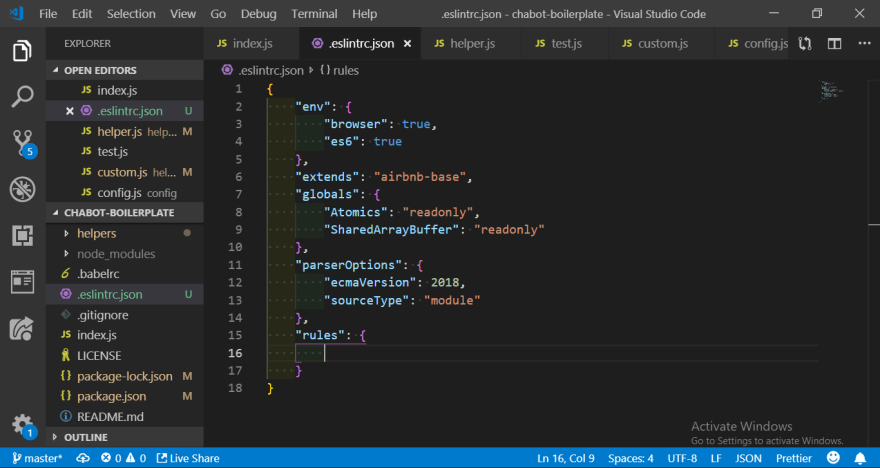880x468 pixels.
Task: Open the View menu
Action: 183,14
